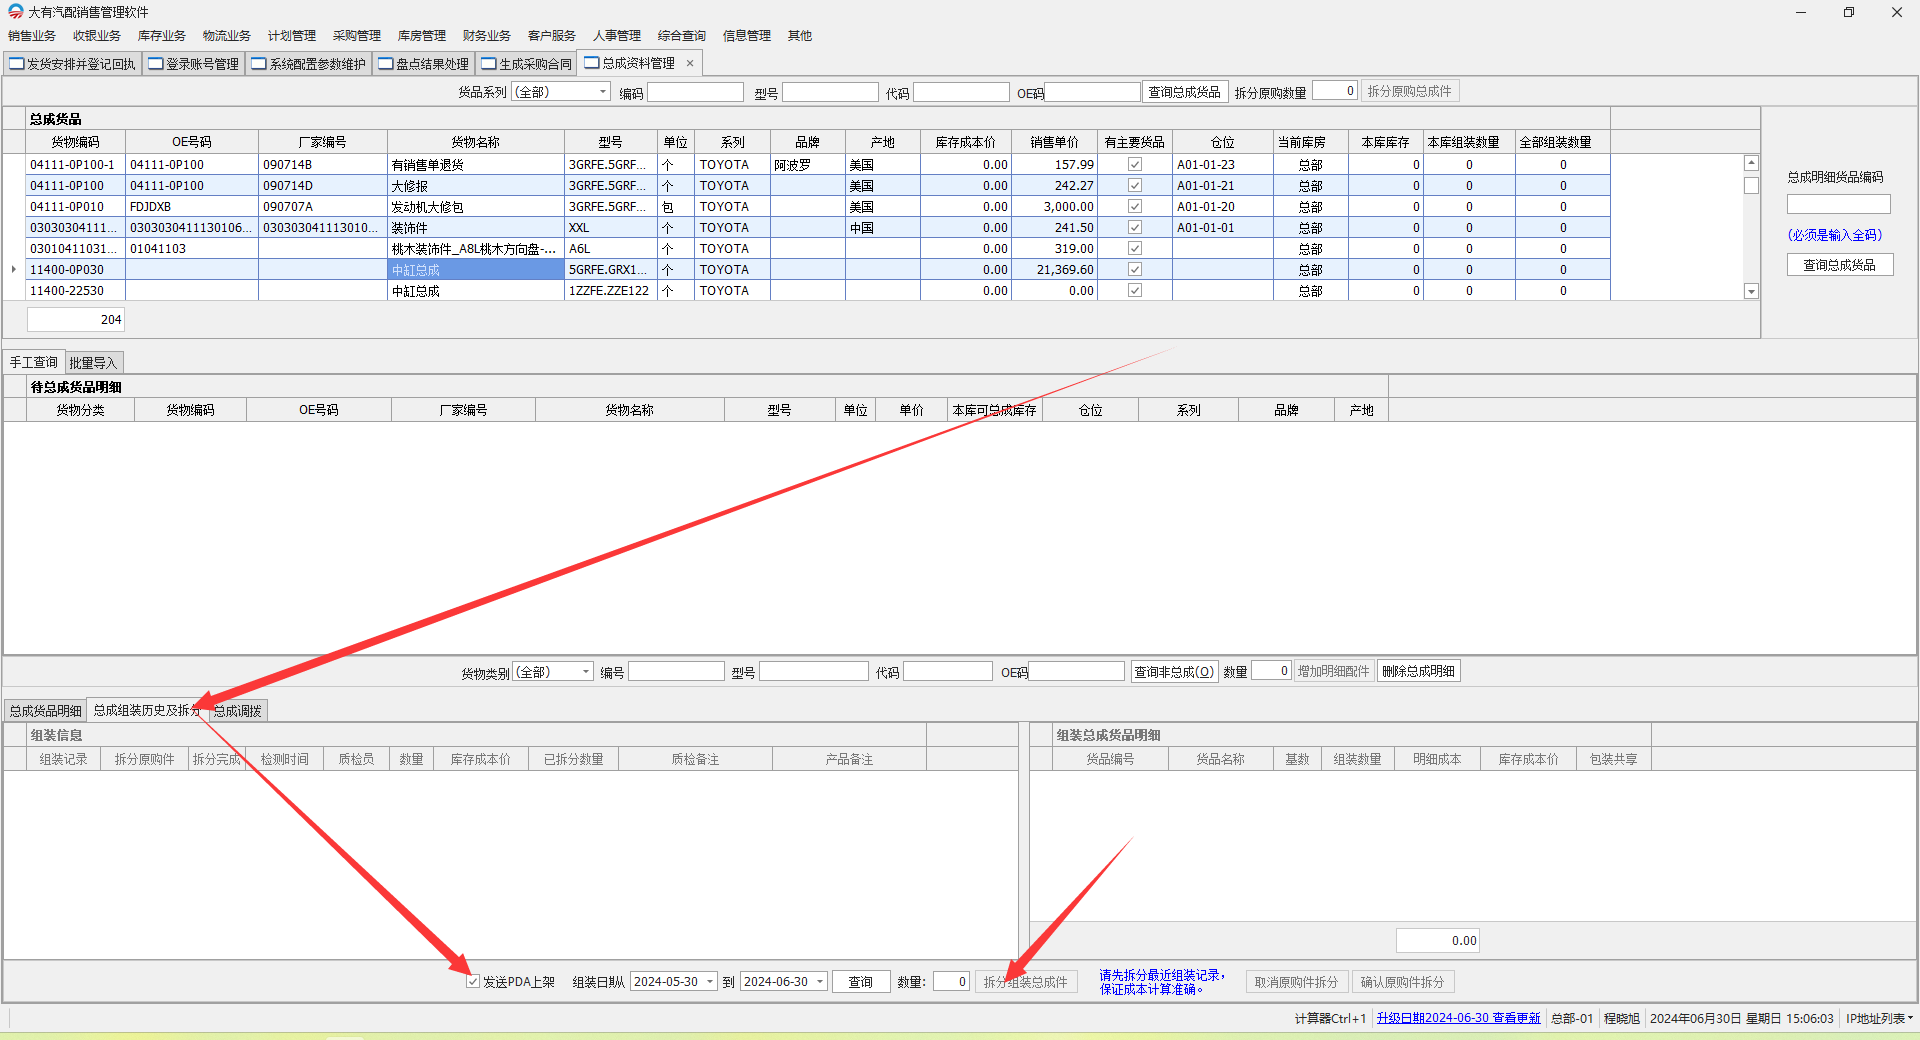This screenshot has width=1920, height=1040.
Task: Toggle 有主要货品 checkbox for row 01041103
Action: (x=1135, y=248)
